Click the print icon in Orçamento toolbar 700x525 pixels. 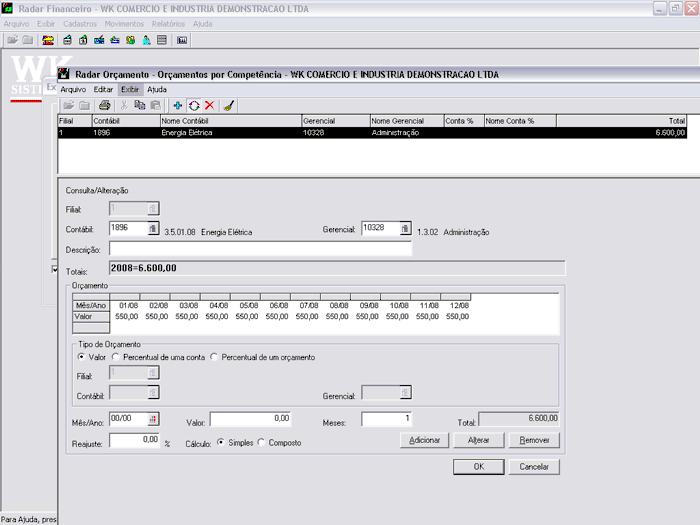click(104, 105)
